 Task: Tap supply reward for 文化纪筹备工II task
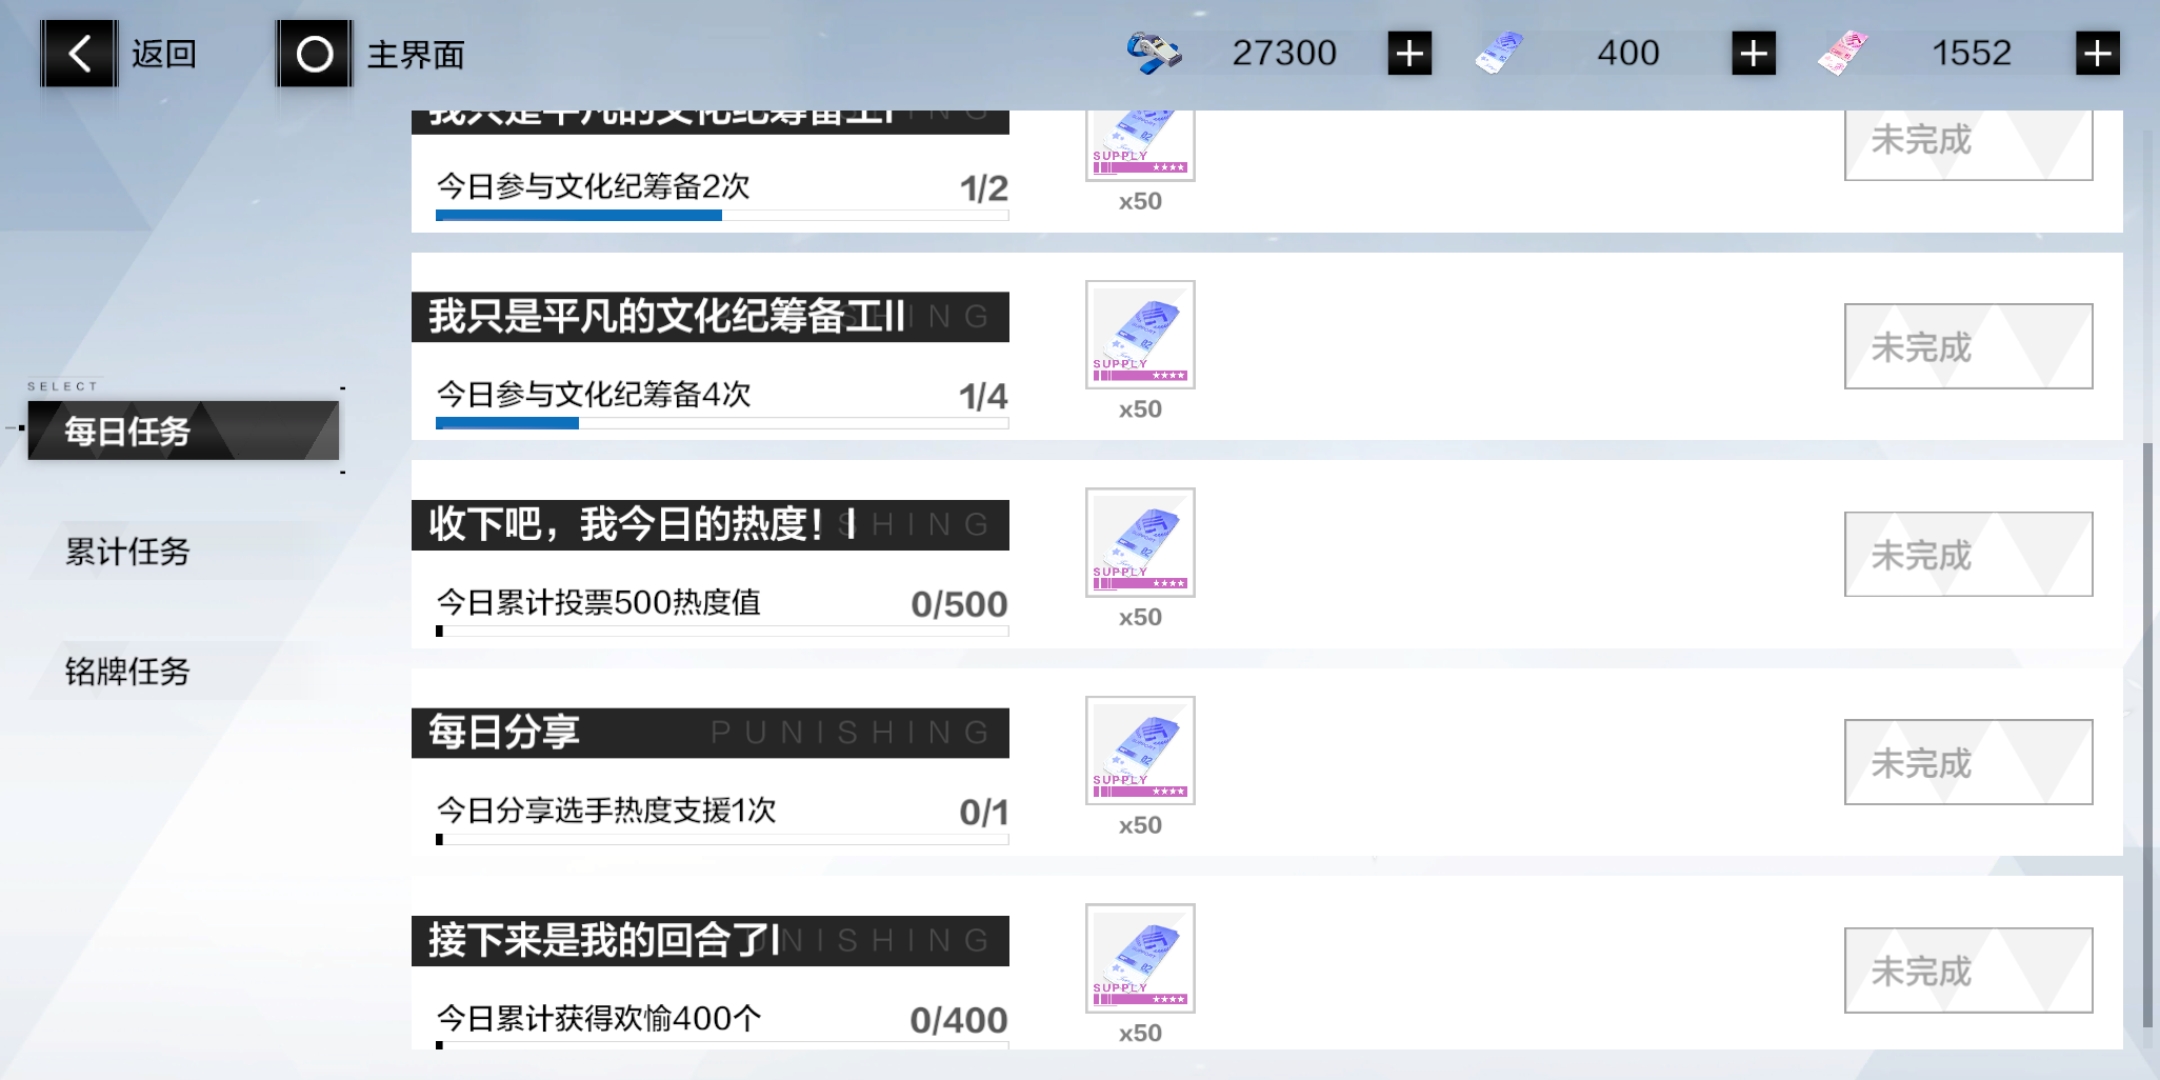(x=1140, y=335)
